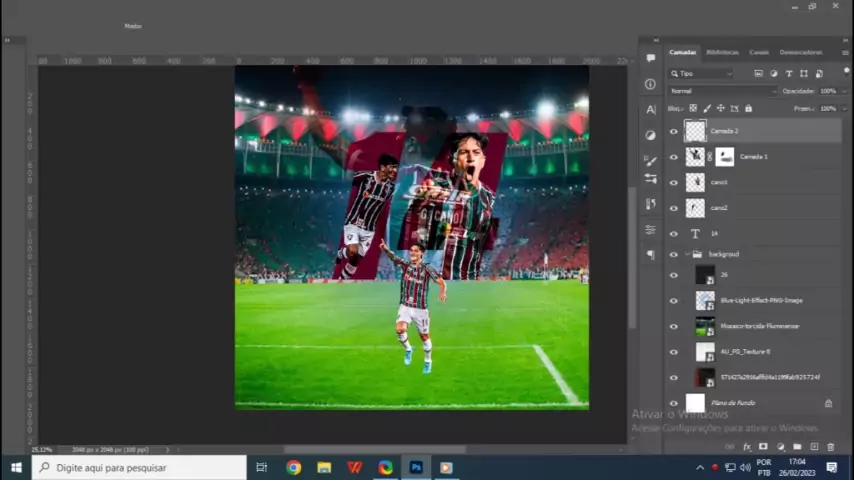This screenshot has height=480, width=854.
Task: Open the Normal blend mode dropdown
Action: point(722,91)
